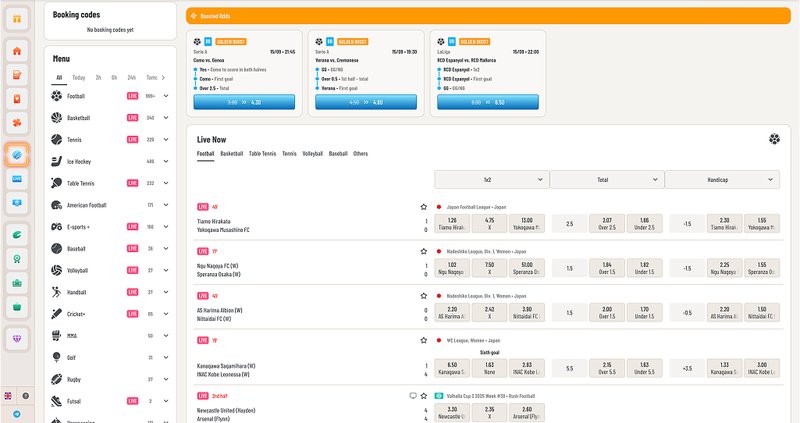Select the 24h time filter tab
Screen dimensions: 800x423
[x=132, y=78]
